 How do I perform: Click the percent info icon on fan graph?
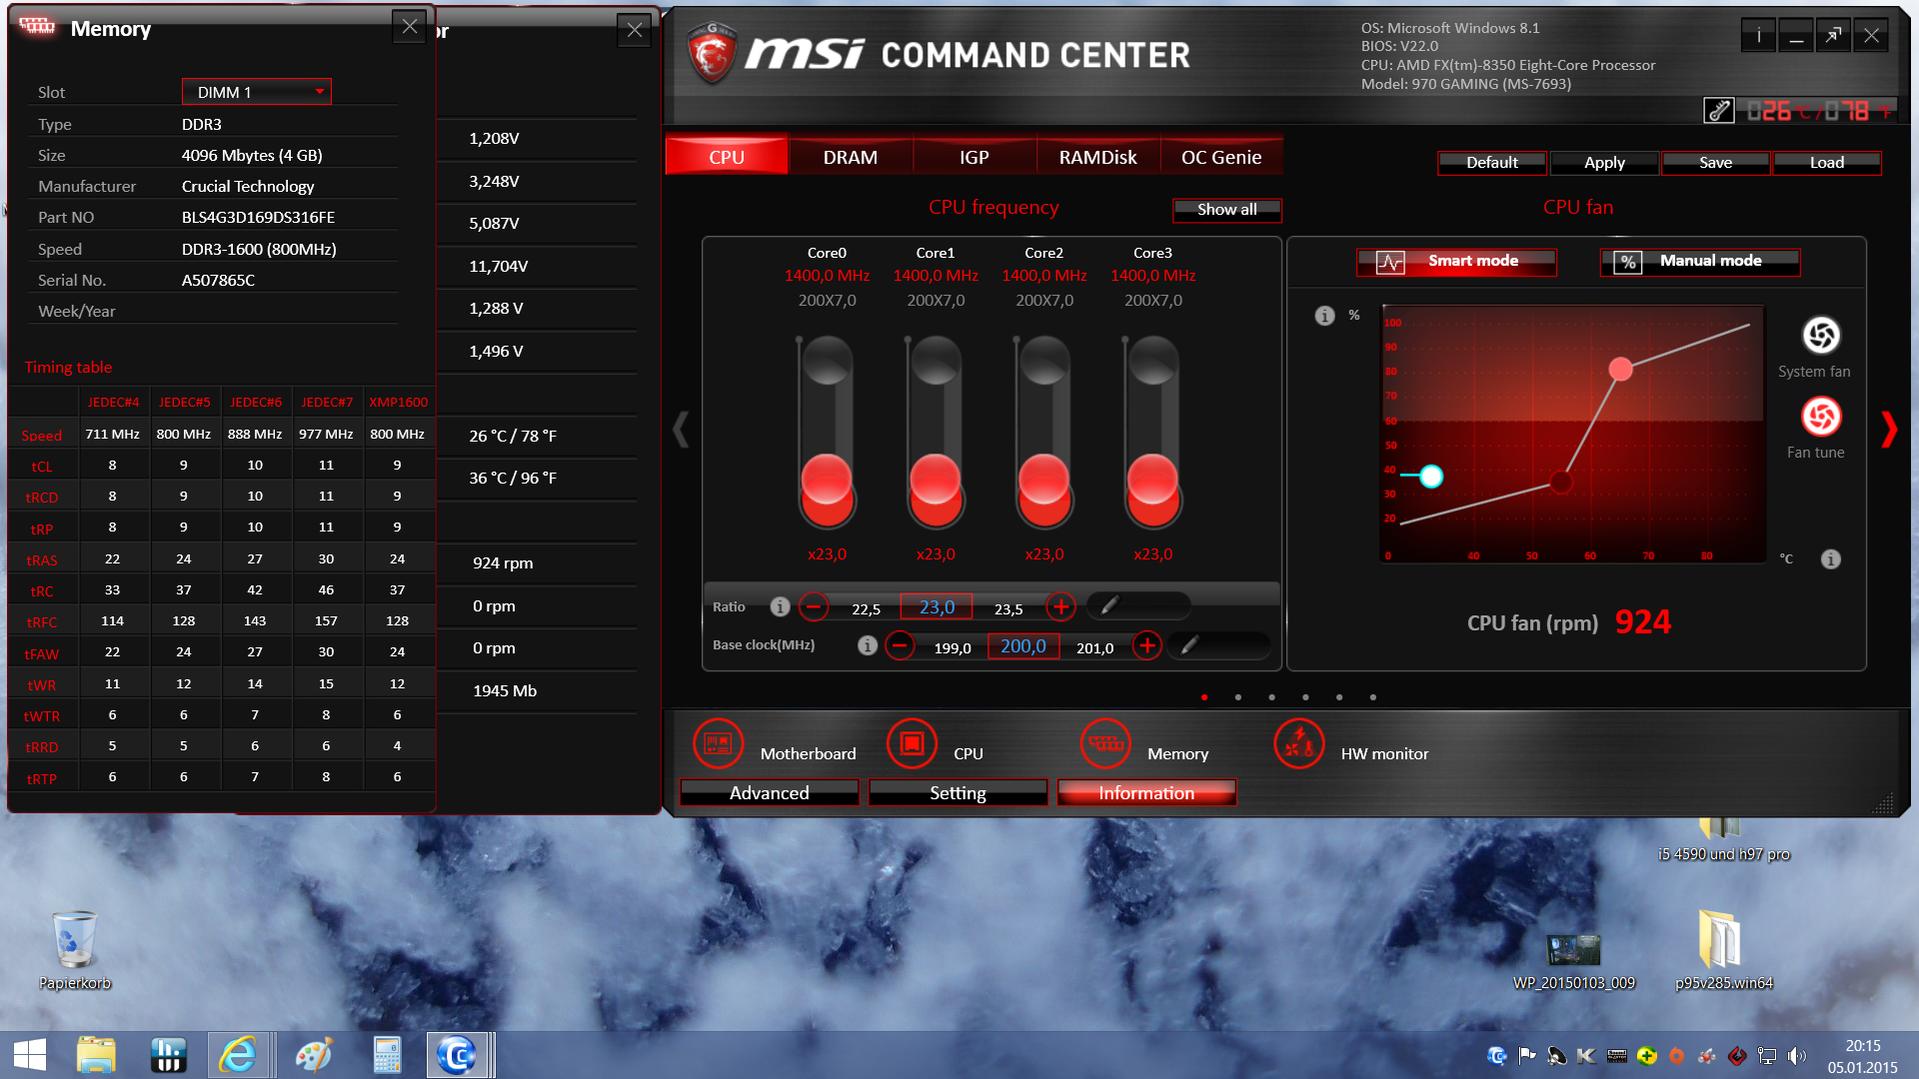(x=1325, y=316)
